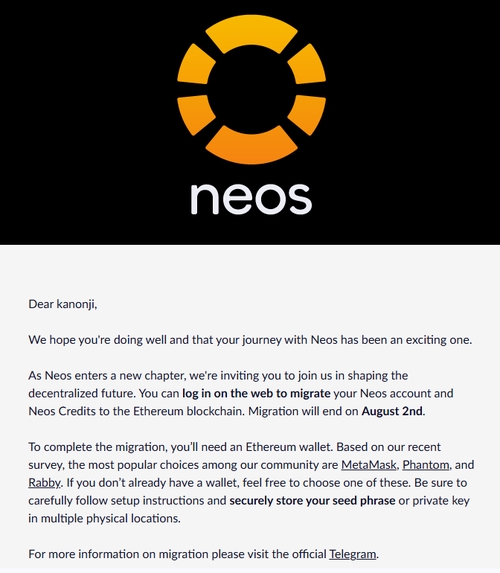Screen dimensions: 500x573
Task: Click the upper-right segment of the Neos ring
Action: coord(307,64)
